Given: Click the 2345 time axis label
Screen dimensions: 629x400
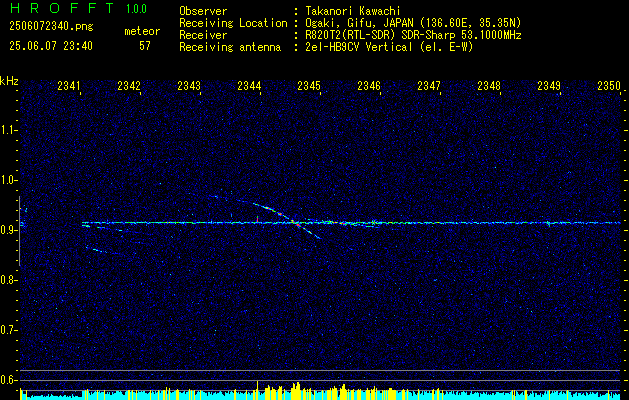Looking at the screenshot, I should click(x=309, y=85).
